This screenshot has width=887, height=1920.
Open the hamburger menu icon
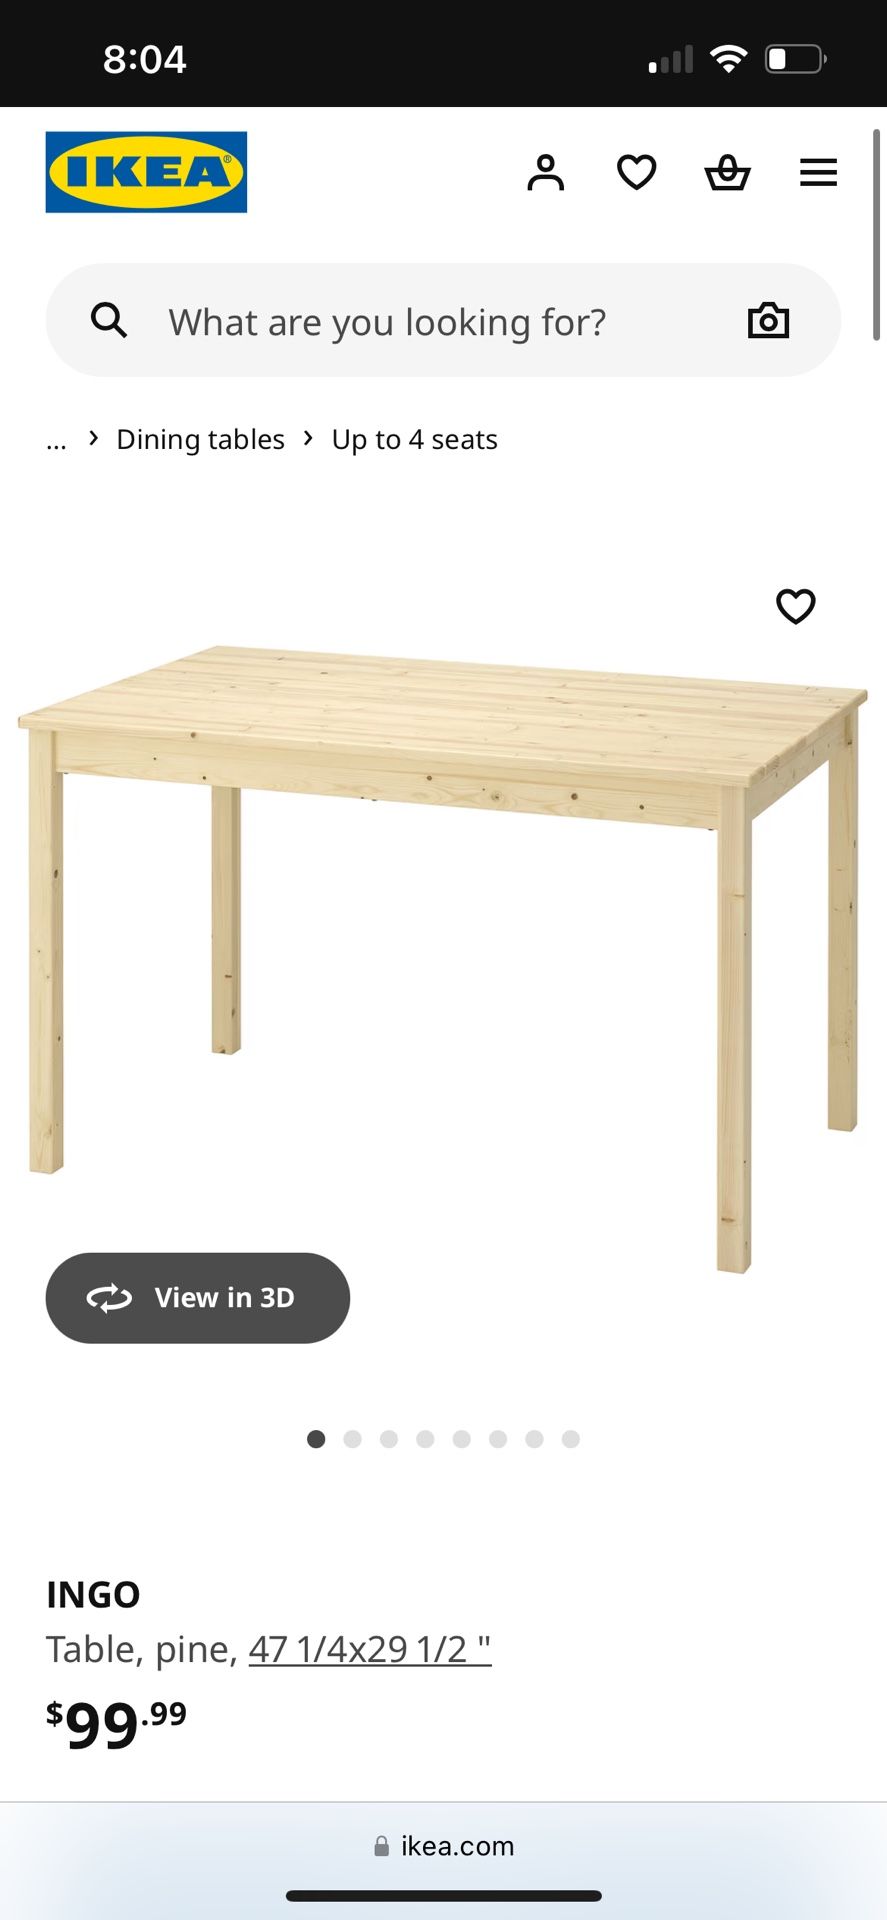[x=818, y=172]
